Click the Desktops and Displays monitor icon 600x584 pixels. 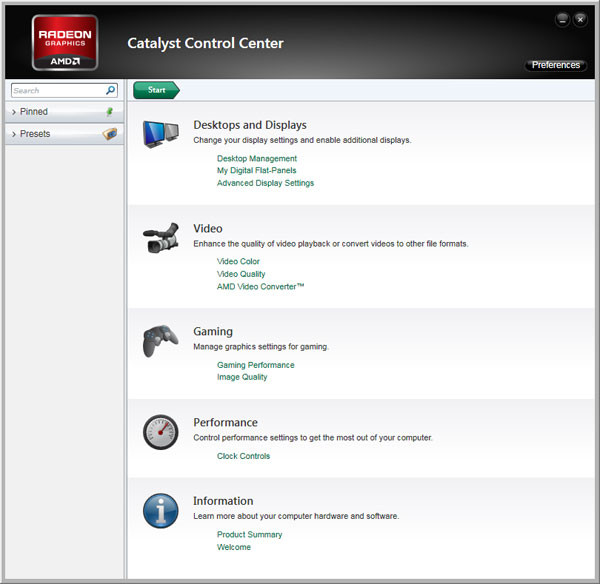(x=160, y=135)
